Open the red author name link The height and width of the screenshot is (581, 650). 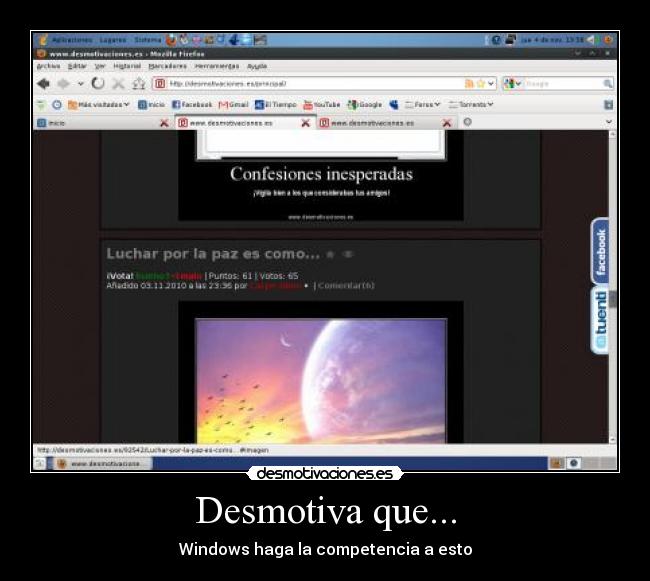(x=276, y=286)
